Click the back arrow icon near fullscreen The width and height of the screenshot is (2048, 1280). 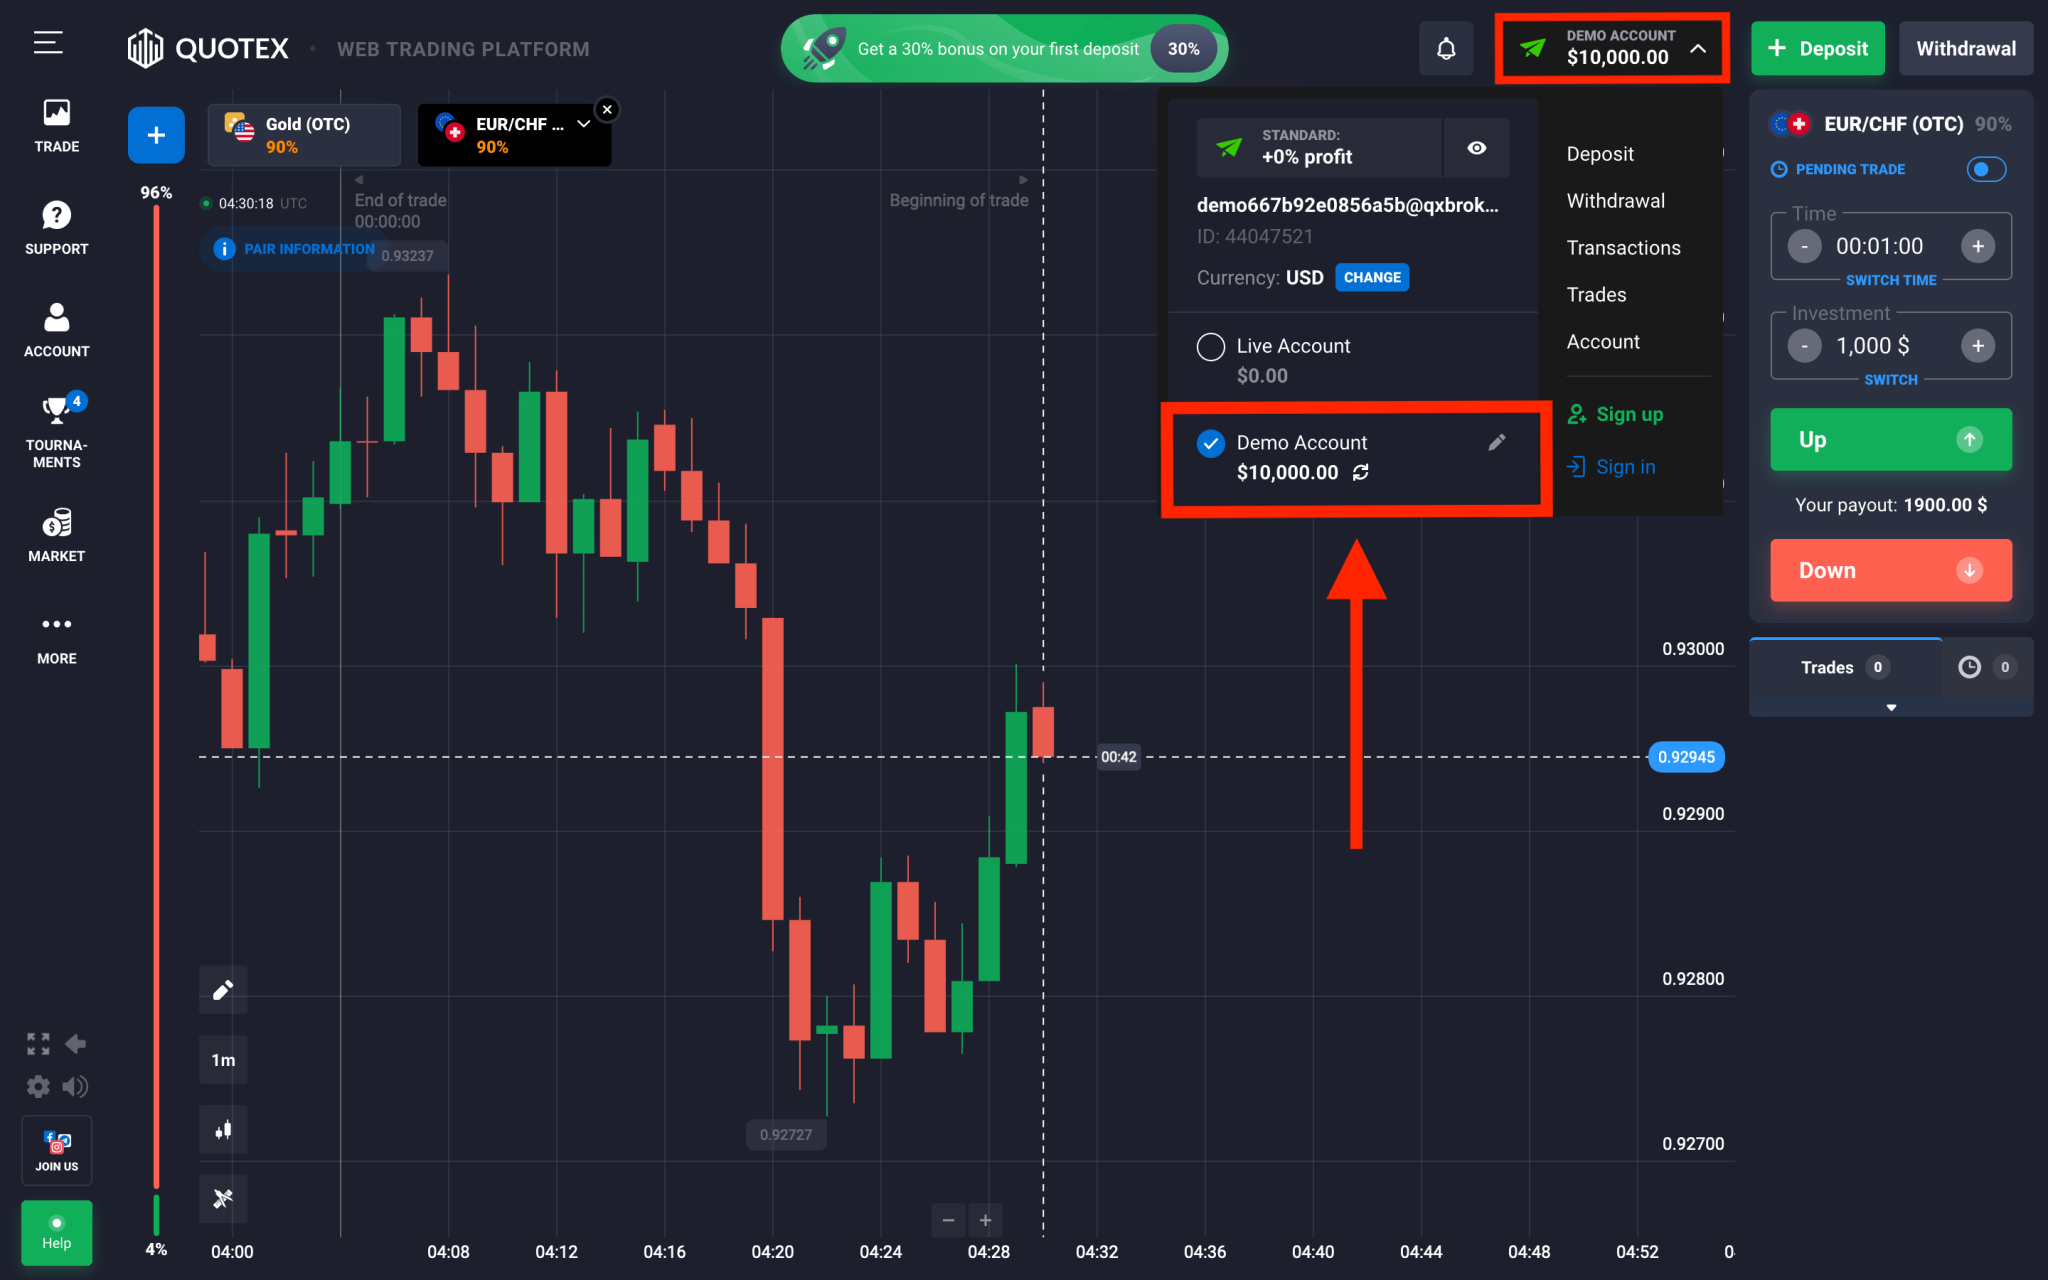[75, 1044]
